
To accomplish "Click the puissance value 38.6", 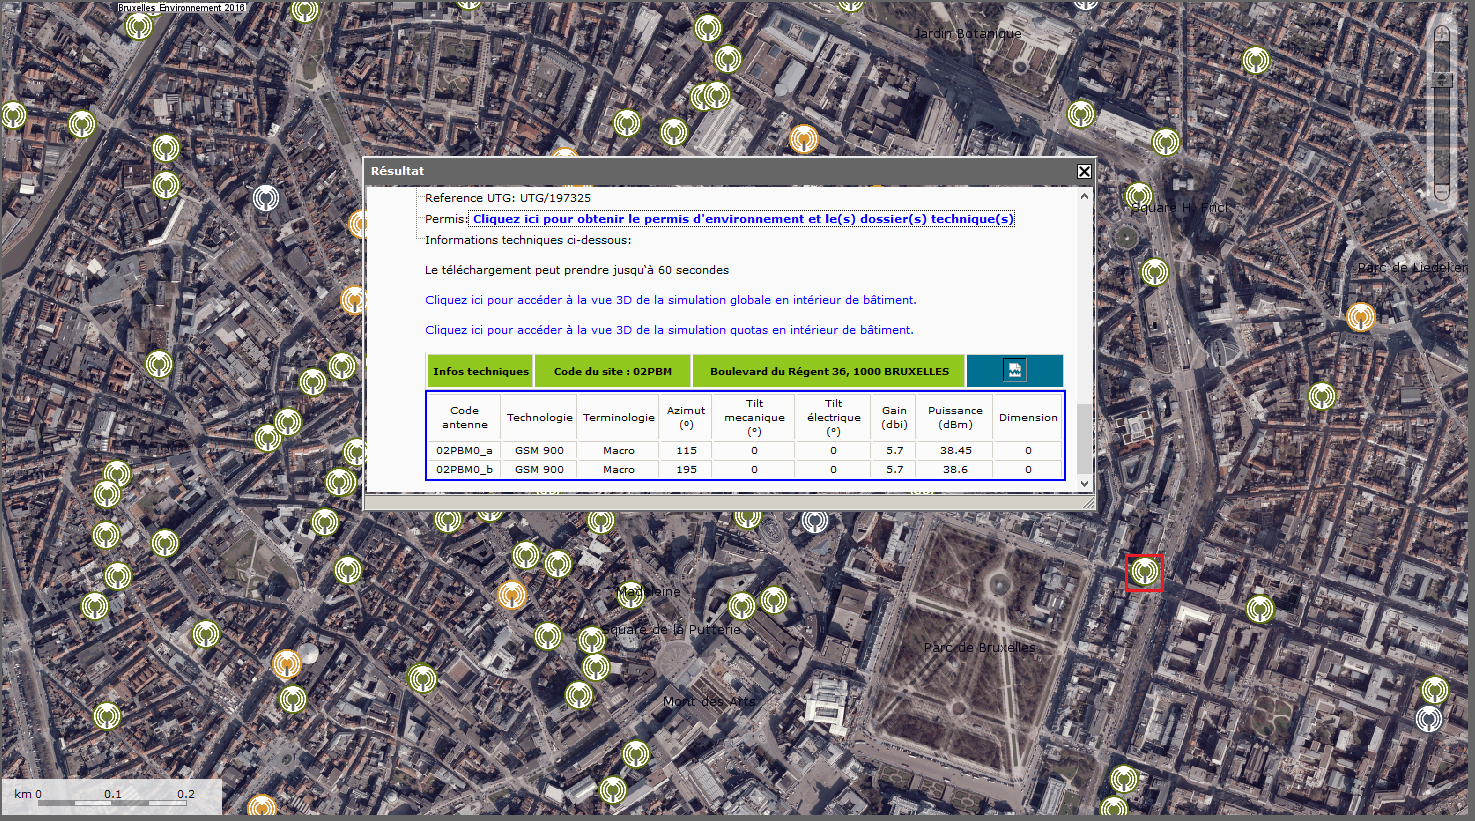I will coord(955,469).
